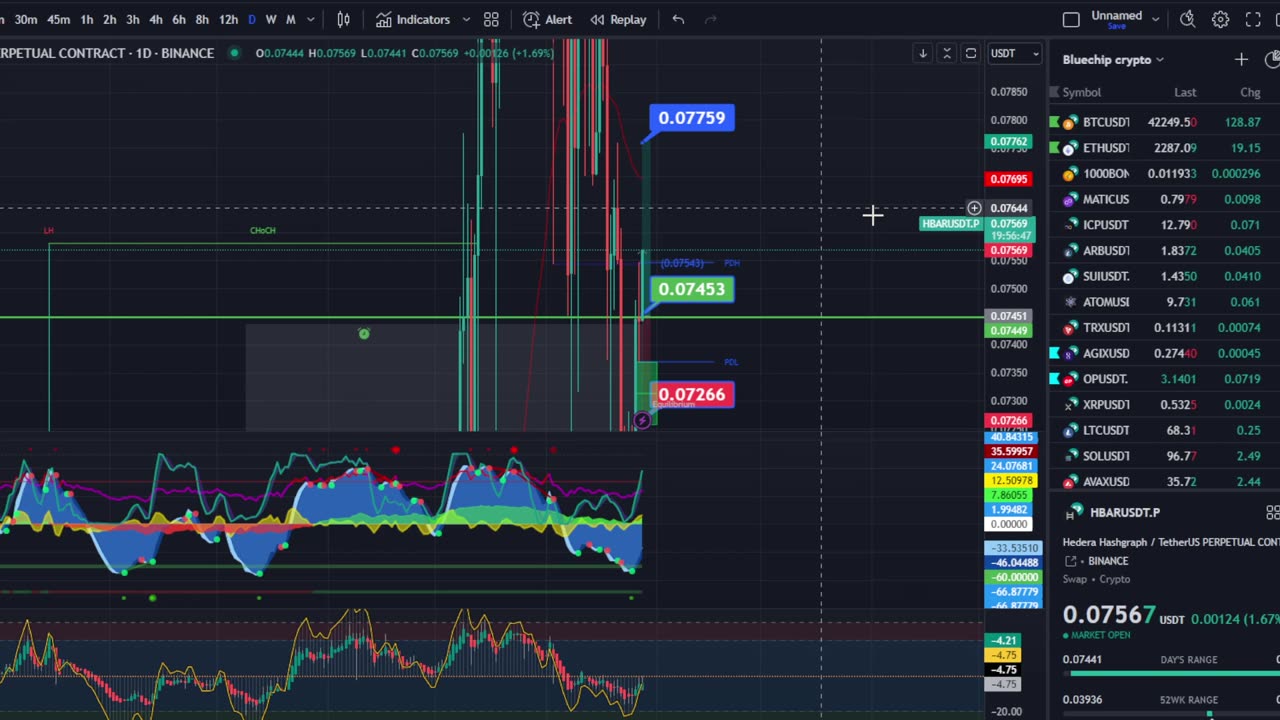Open the layout setup square icon
Image resolution: width=1280 pixels, height=720 pixels.
[1071, 19]
